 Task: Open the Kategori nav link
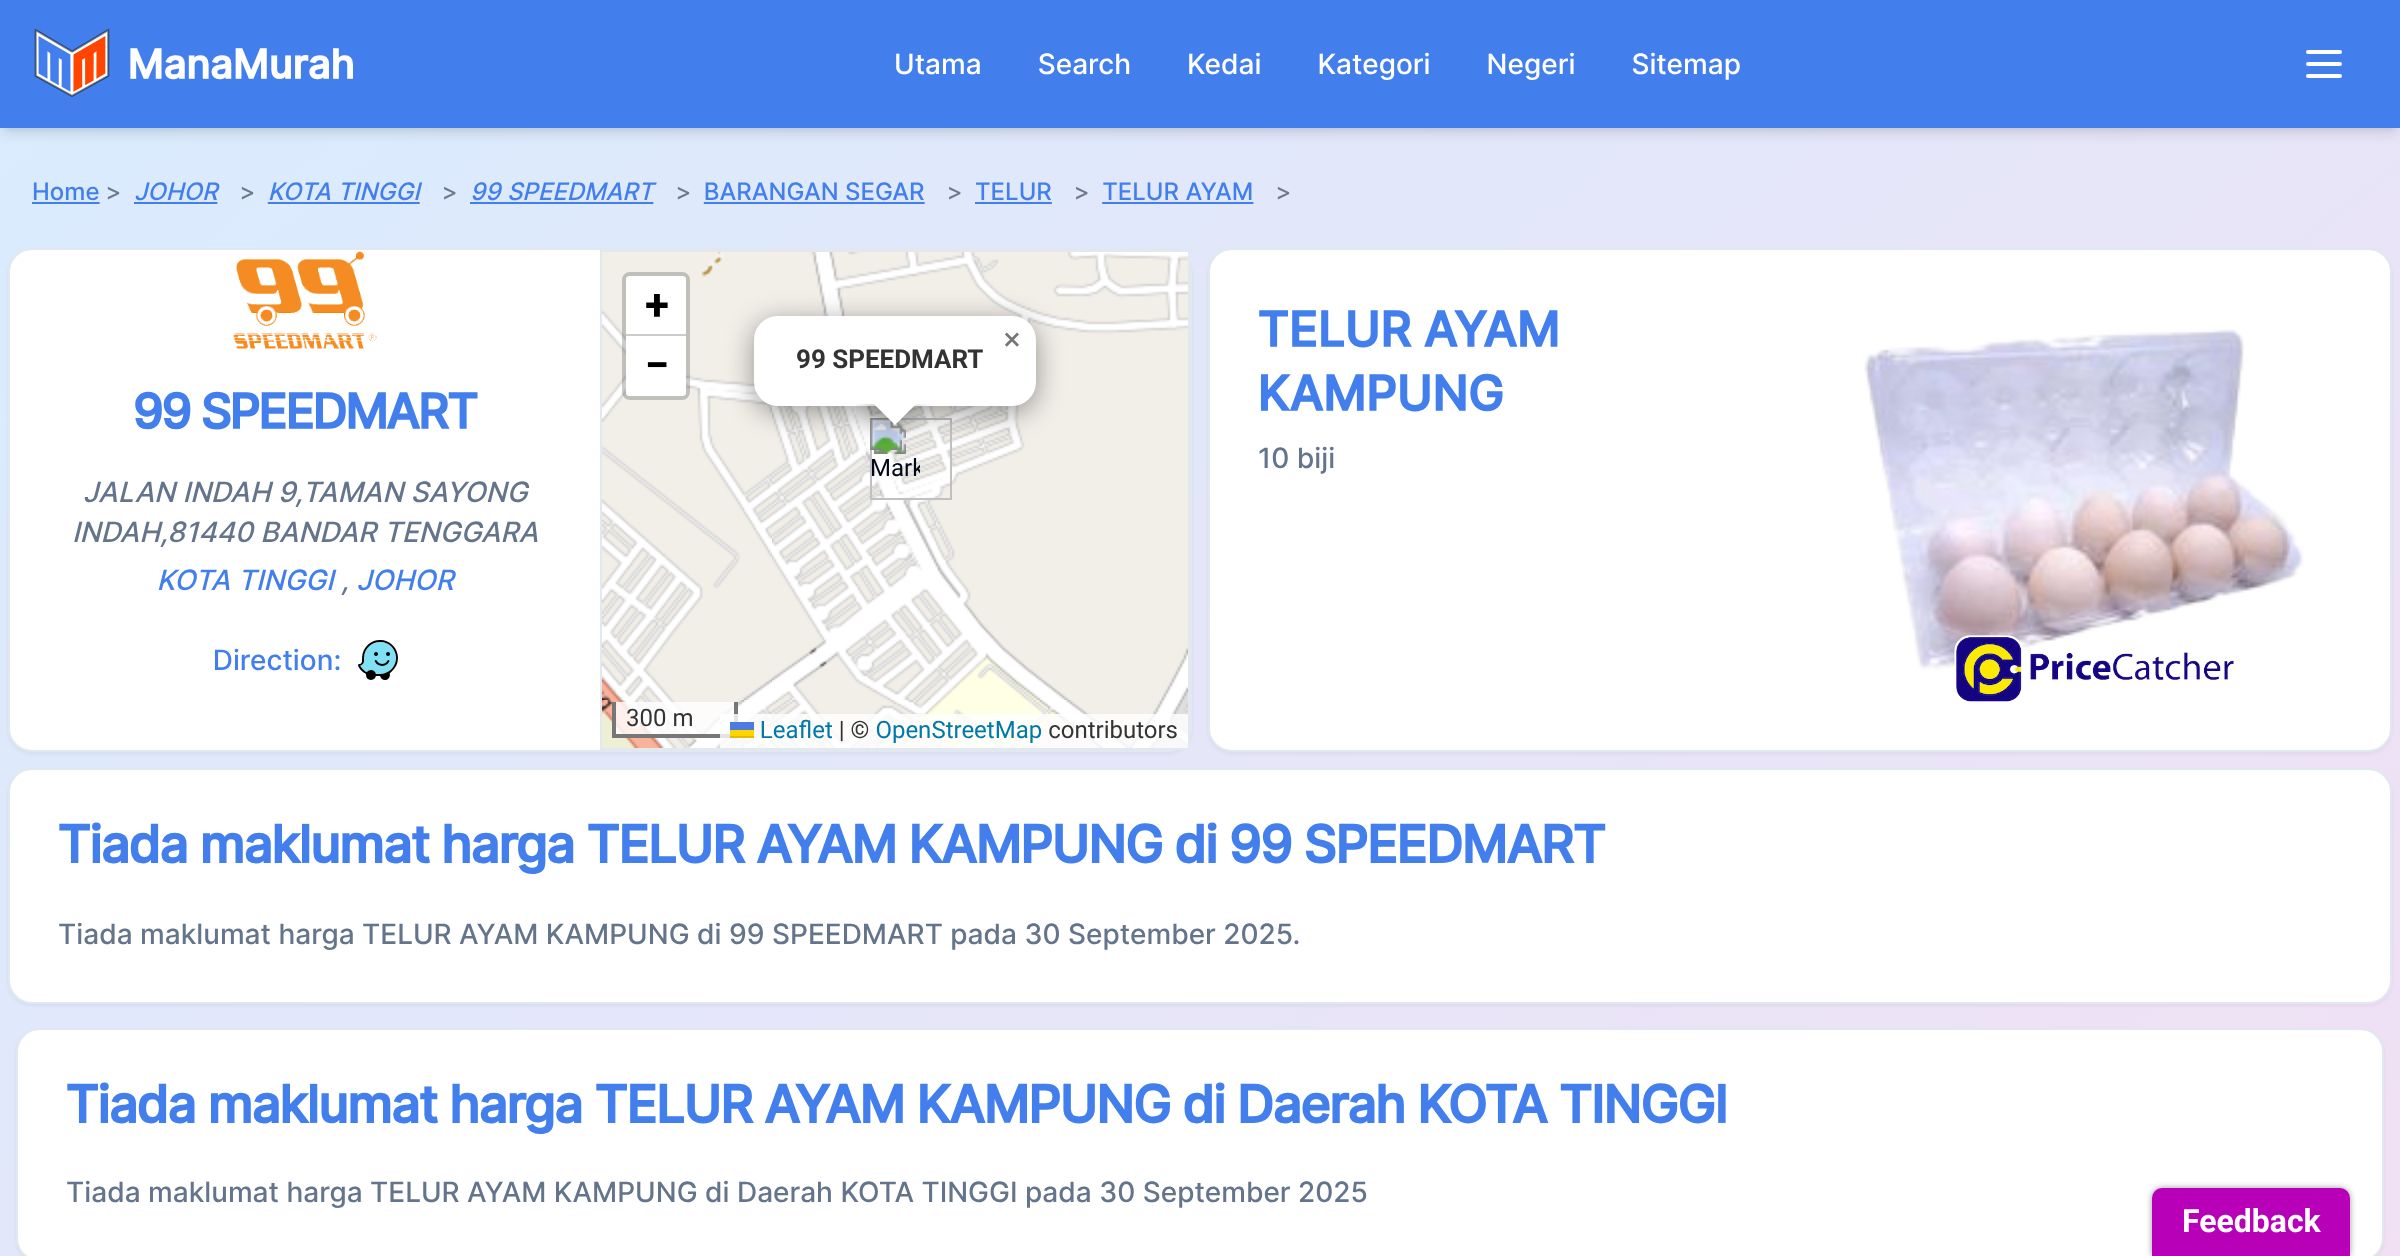click(x=1373, y=64)
